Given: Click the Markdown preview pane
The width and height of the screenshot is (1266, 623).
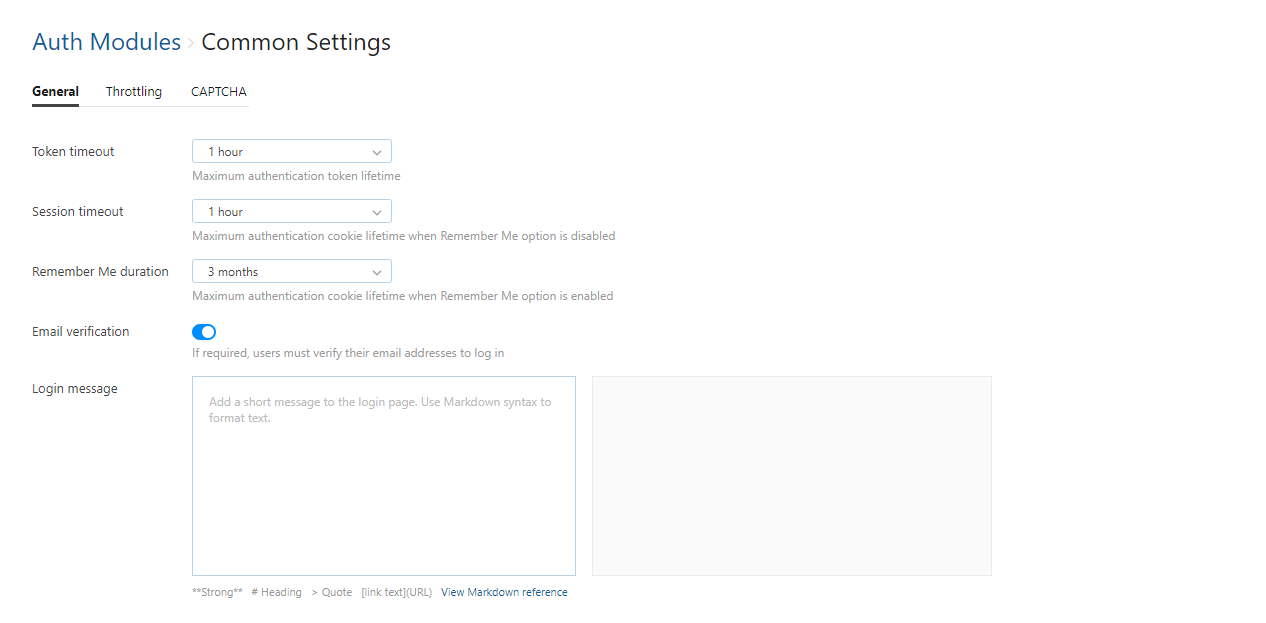Looking at the screenshot, I should click(791, 476).
